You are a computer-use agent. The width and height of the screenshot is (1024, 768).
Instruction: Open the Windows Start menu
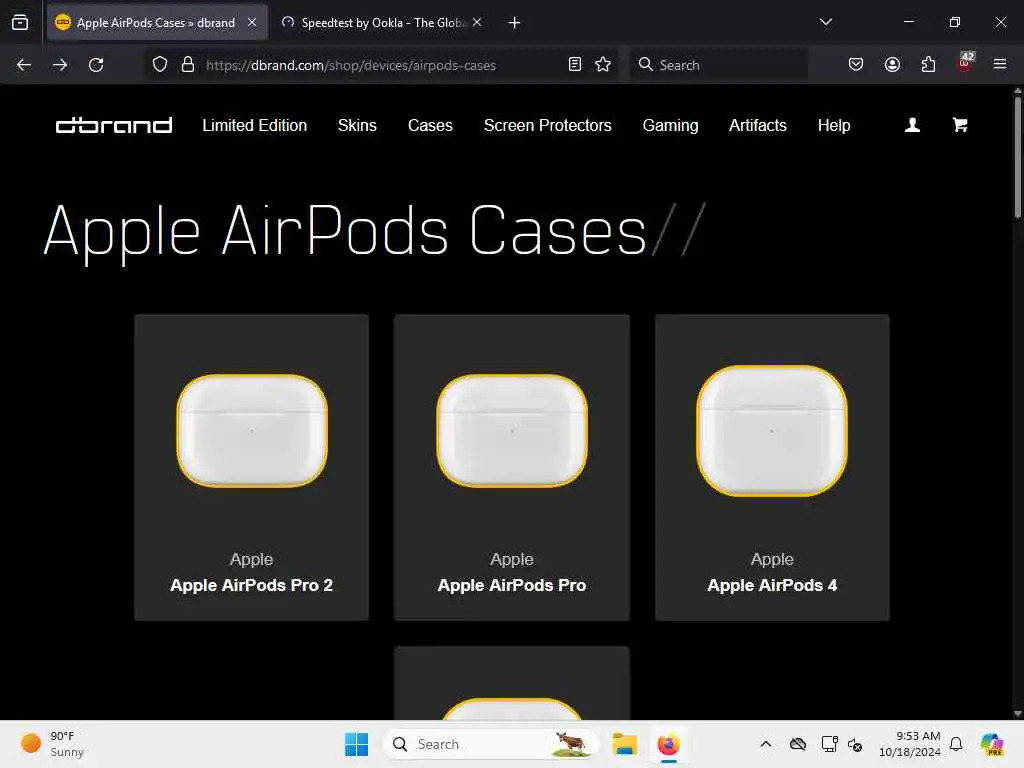pyautogui.click(x=357, y=744)
